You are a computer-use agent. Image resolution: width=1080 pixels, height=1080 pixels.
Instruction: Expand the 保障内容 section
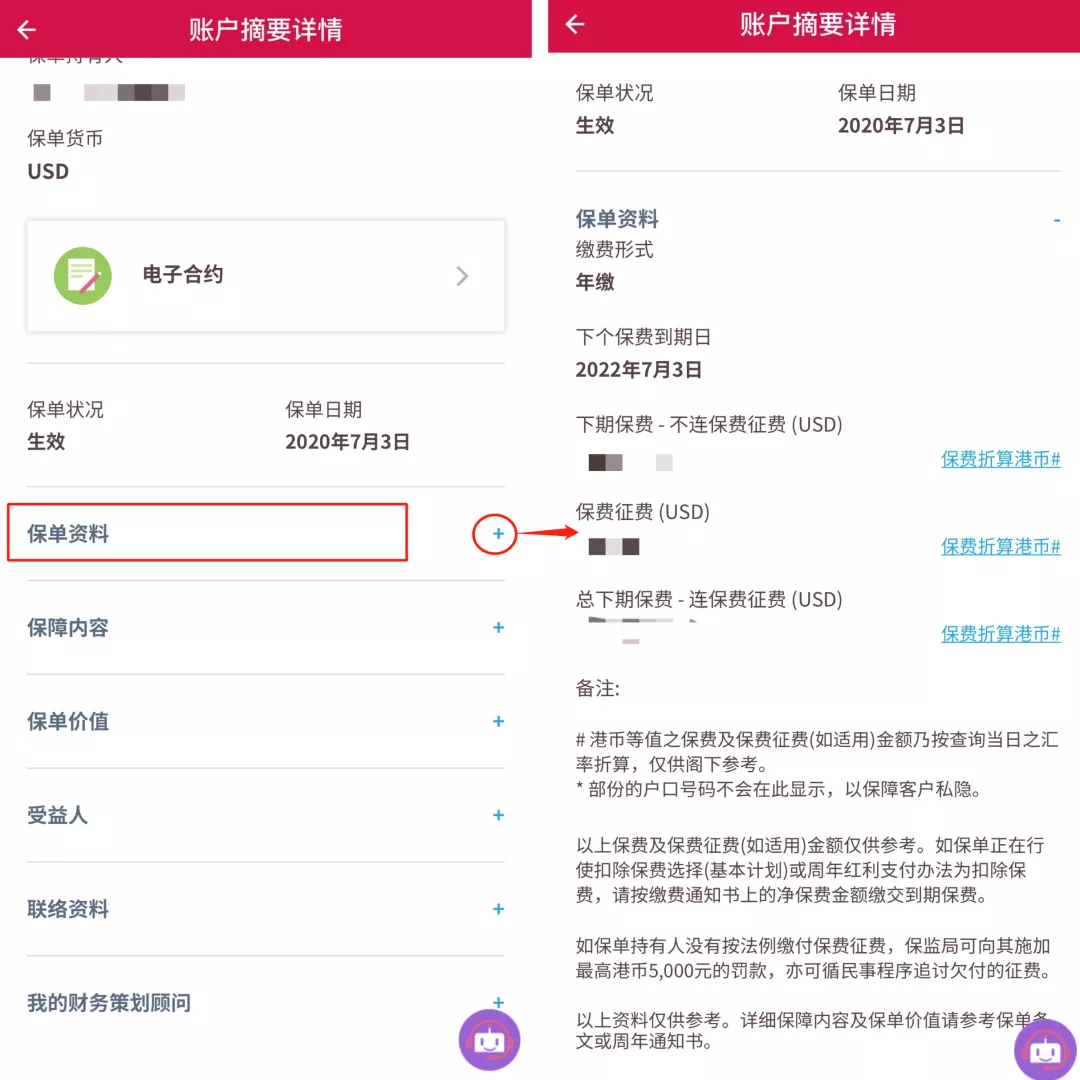pyautogui.click(x=499, y=627)
